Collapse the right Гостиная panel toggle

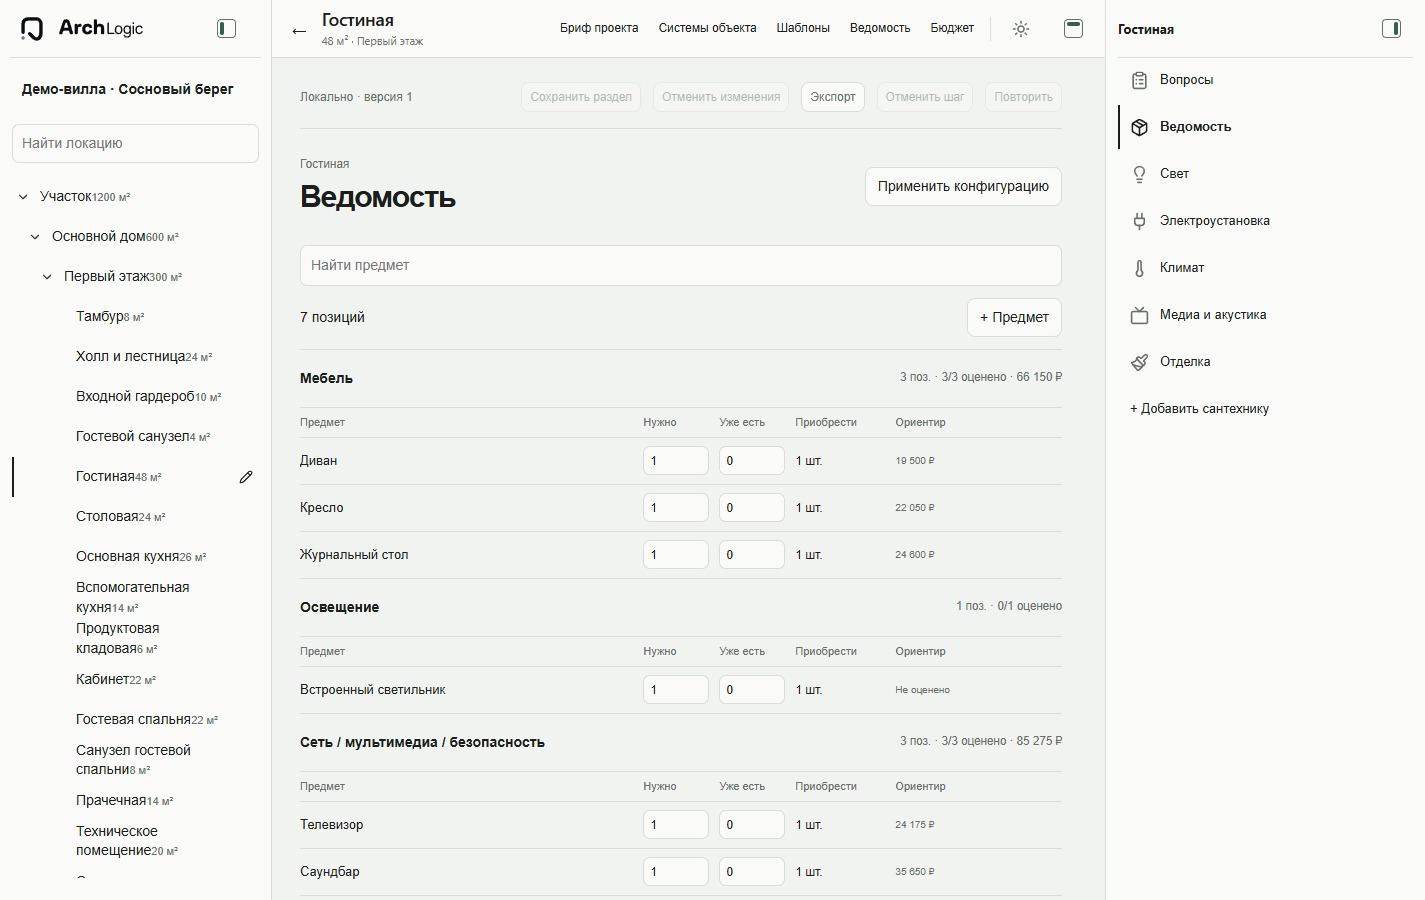[x=1391, y=29]
